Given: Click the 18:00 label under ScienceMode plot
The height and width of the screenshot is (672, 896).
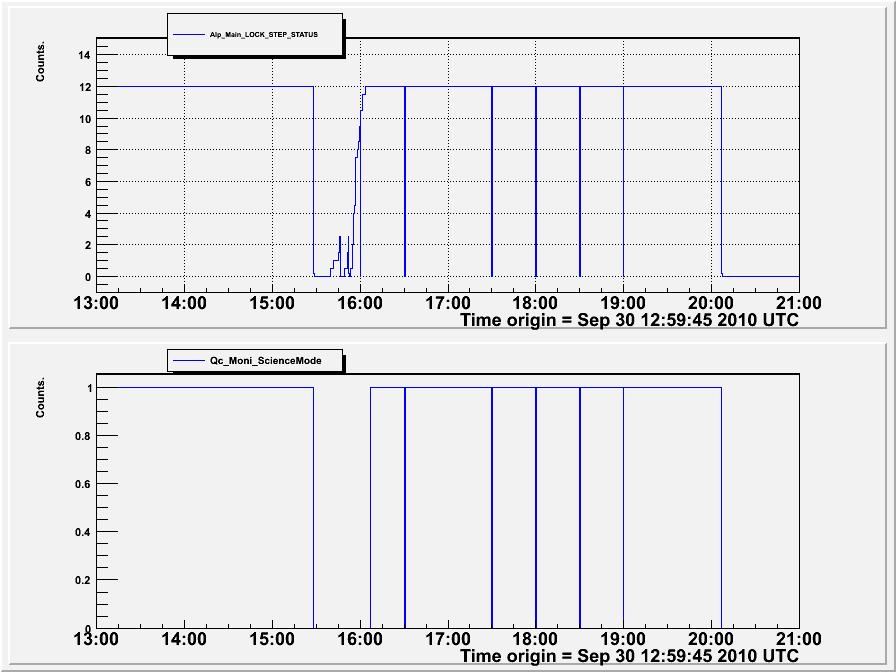Looking at the screenshot, I should click(x=535, y=639).
